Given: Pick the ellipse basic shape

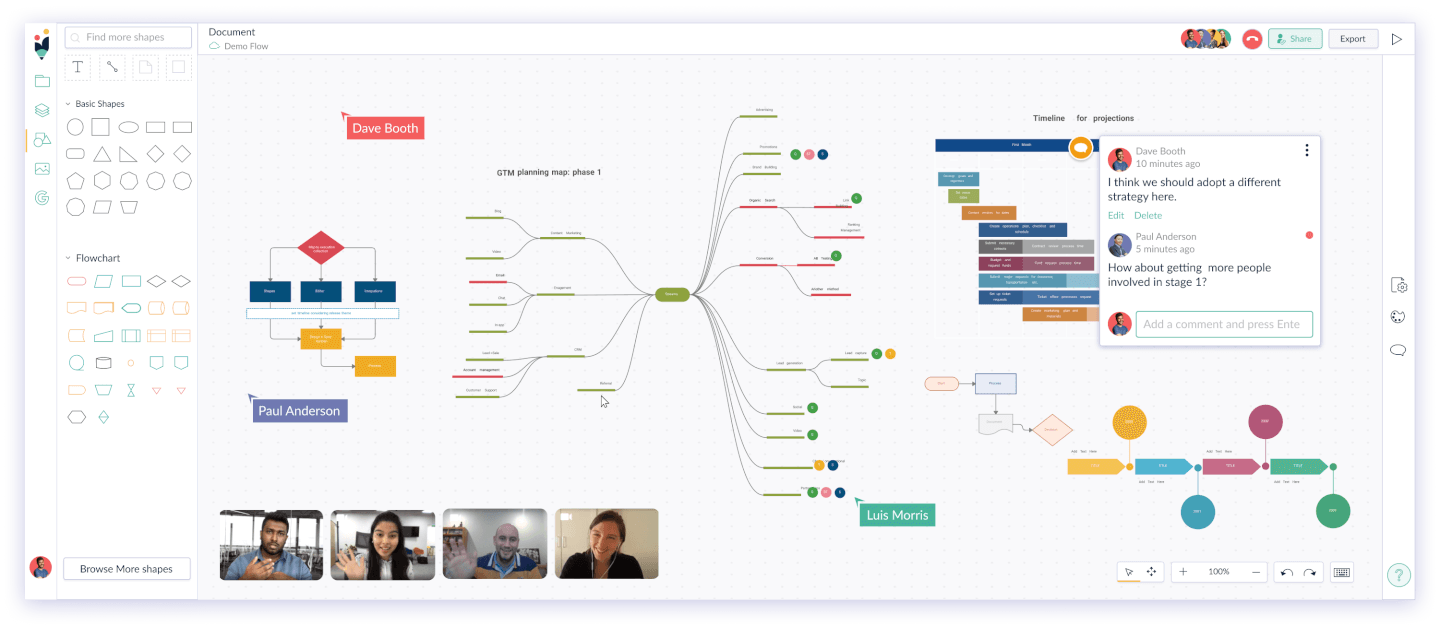Looking at the screenshot, I should [129, 127].
